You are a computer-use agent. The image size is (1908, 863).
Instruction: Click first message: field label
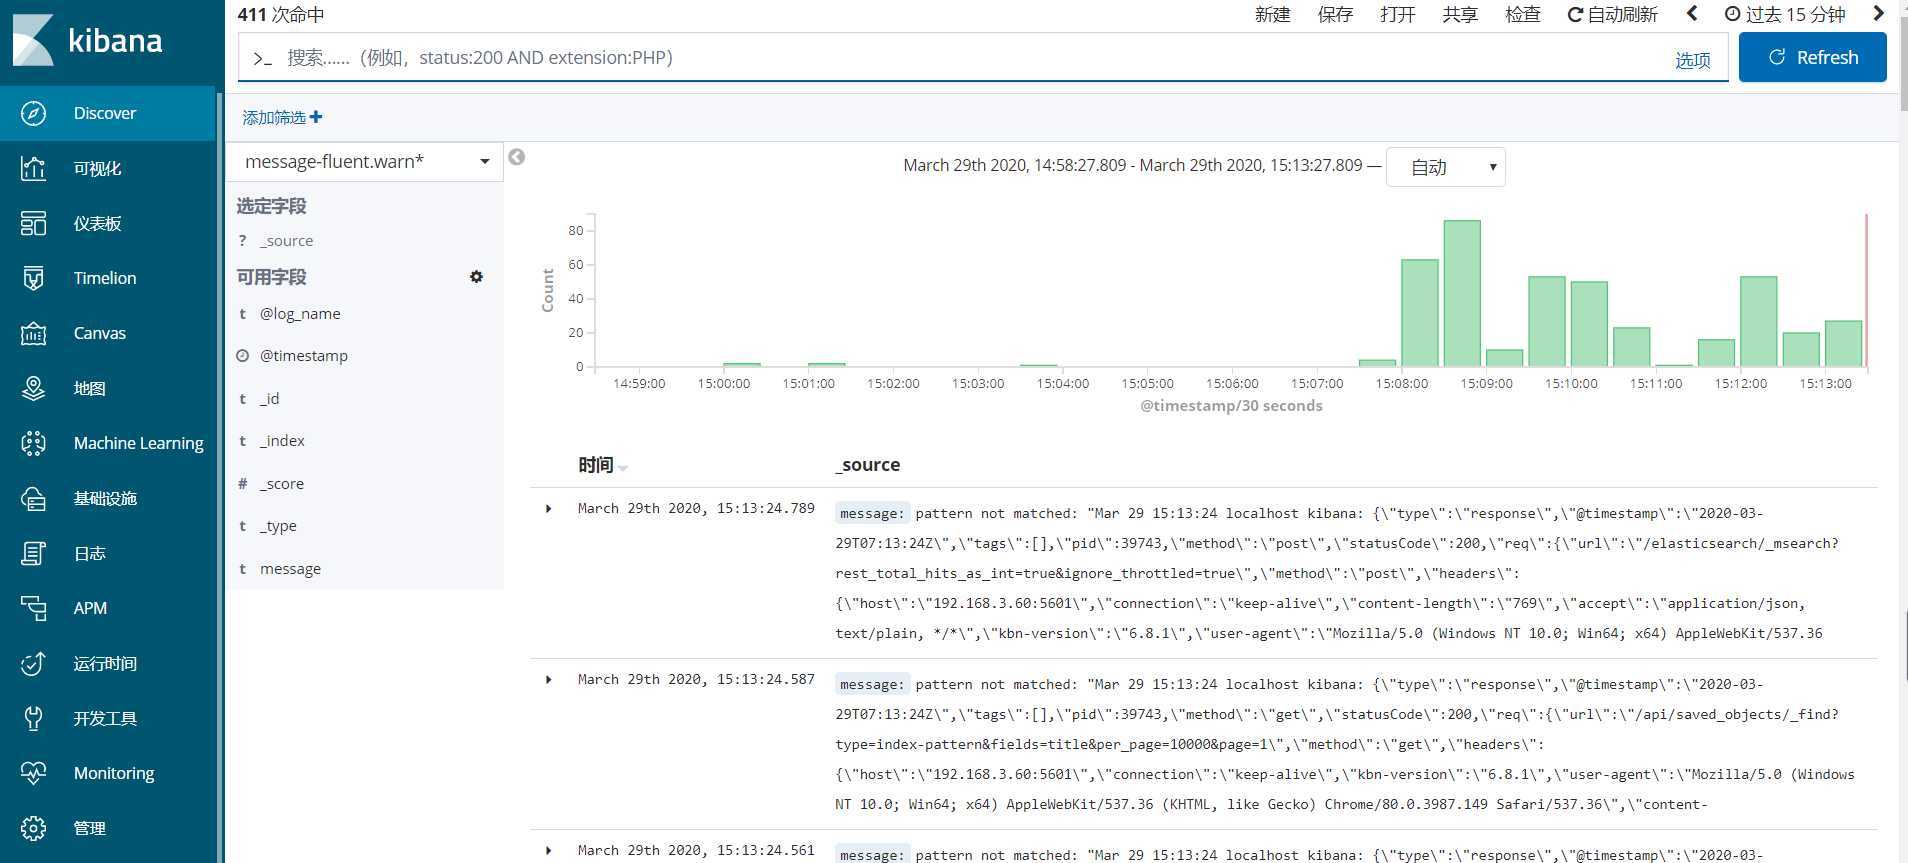871,513
